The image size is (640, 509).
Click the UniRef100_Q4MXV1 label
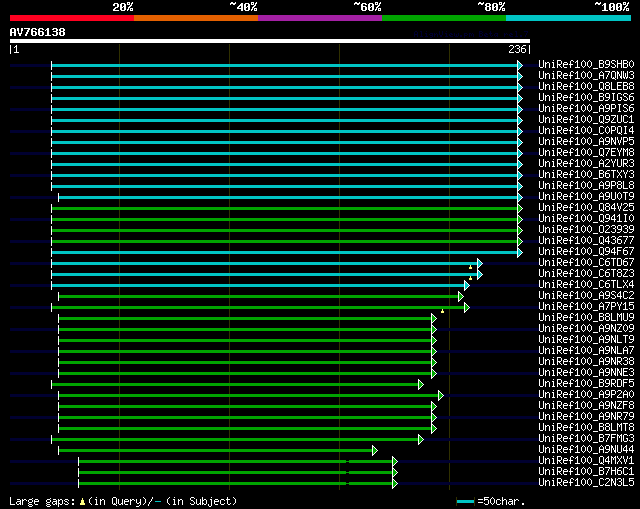click(x=586, y=461)
